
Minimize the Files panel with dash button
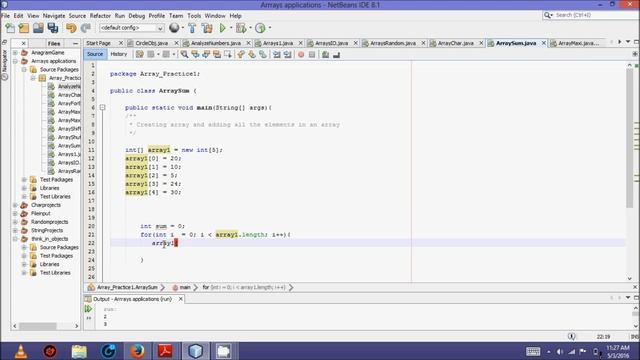[x=75, y=43]
